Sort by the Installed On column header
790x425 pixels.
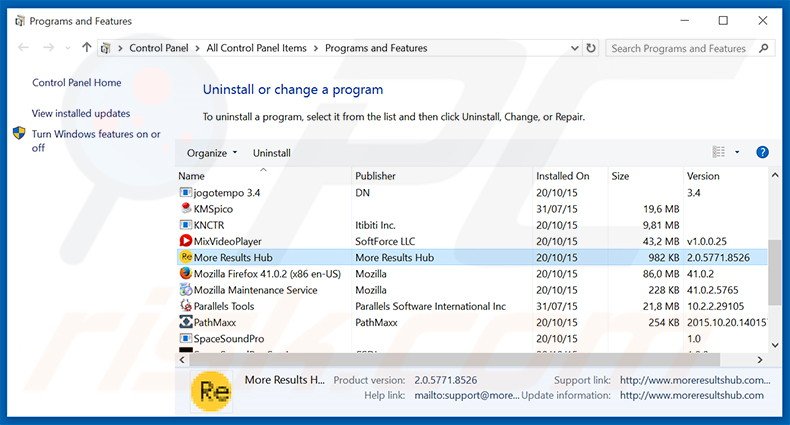coord(570,176)
